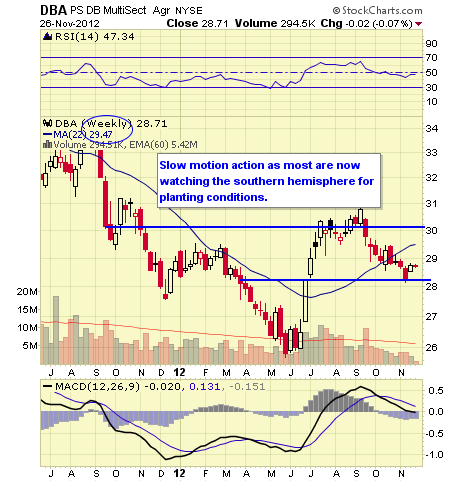This screenshot has height=482, width=460.
Task: Click the volume bars icon in the legend
Action: tap(47, 144)
